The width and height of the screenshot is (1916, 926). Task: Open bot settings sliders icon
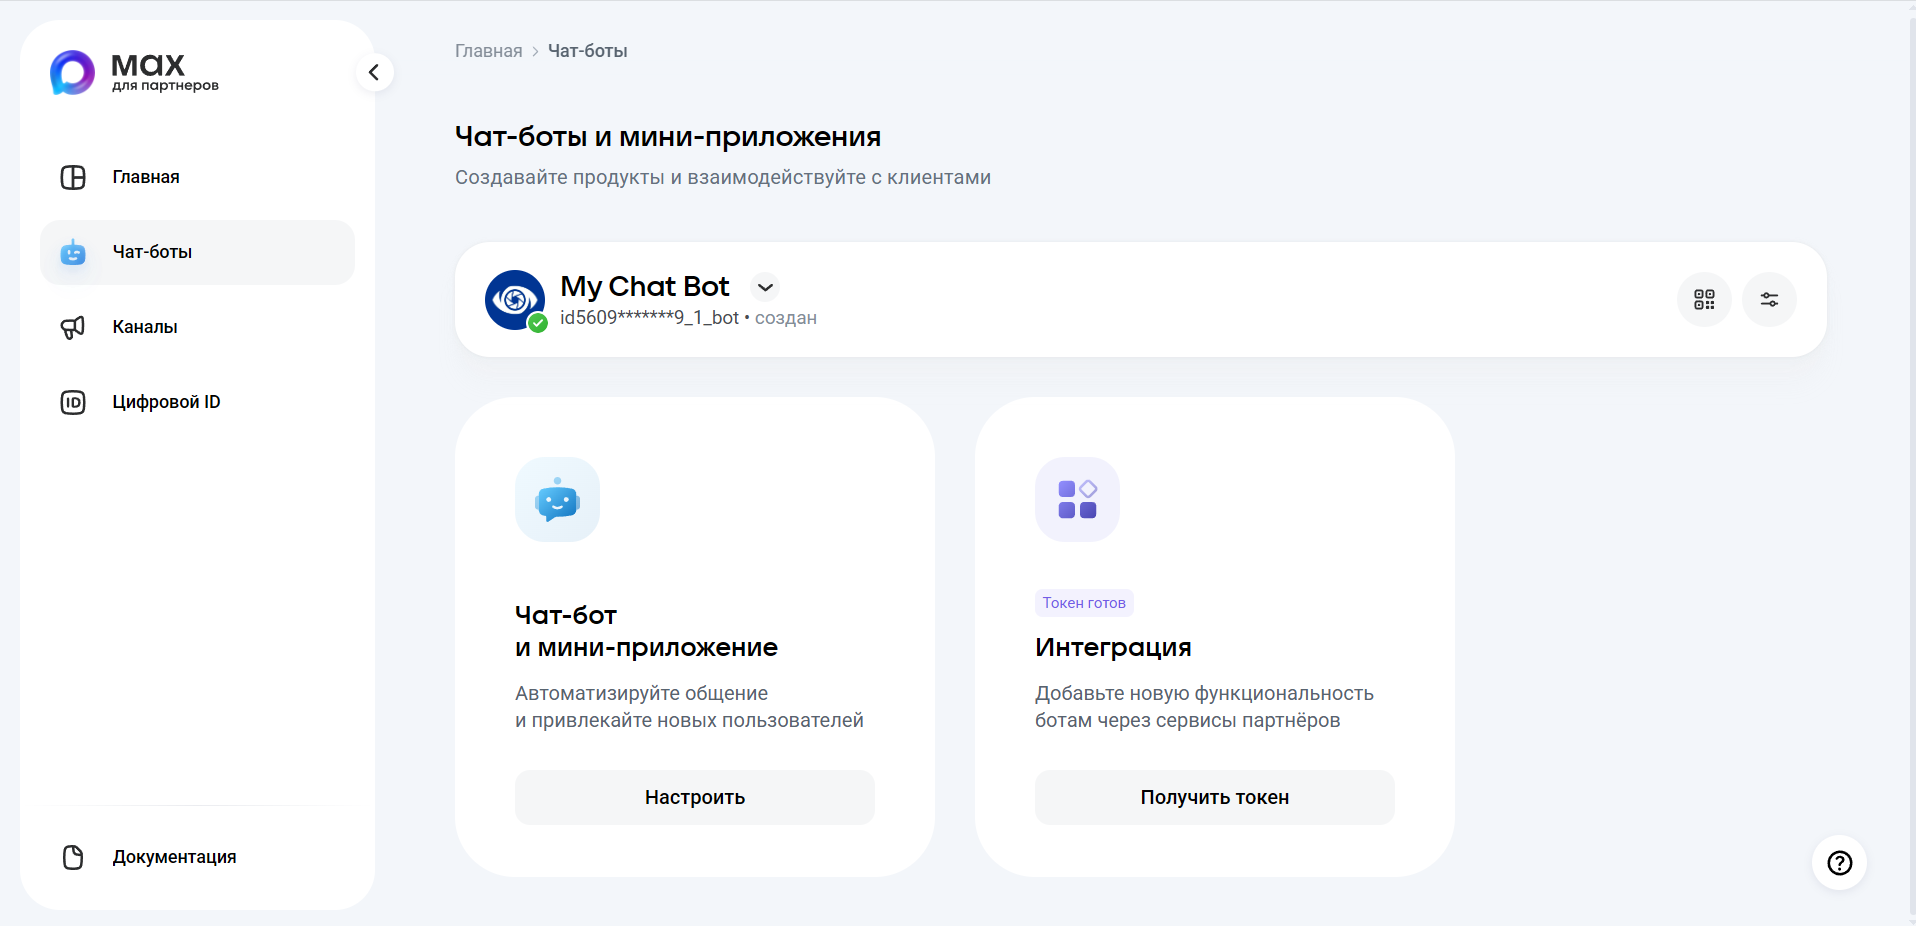(1769, 299)
